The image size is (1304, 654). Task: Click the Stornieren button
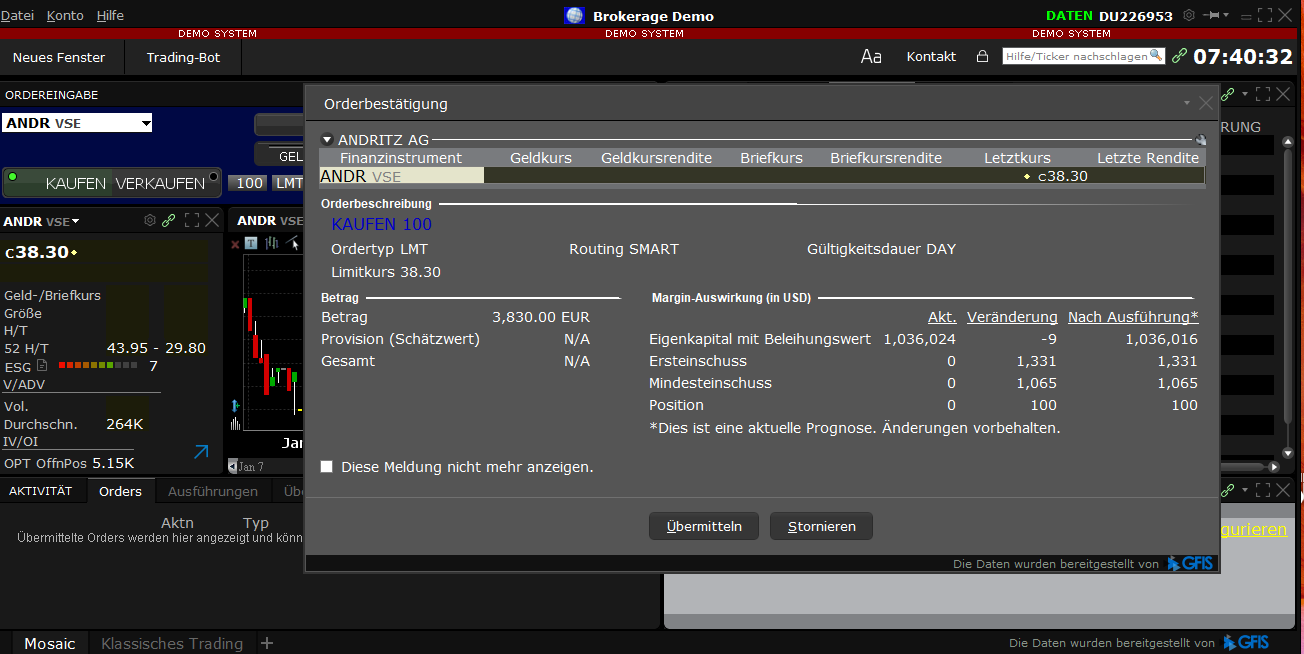tap(821, 526)
